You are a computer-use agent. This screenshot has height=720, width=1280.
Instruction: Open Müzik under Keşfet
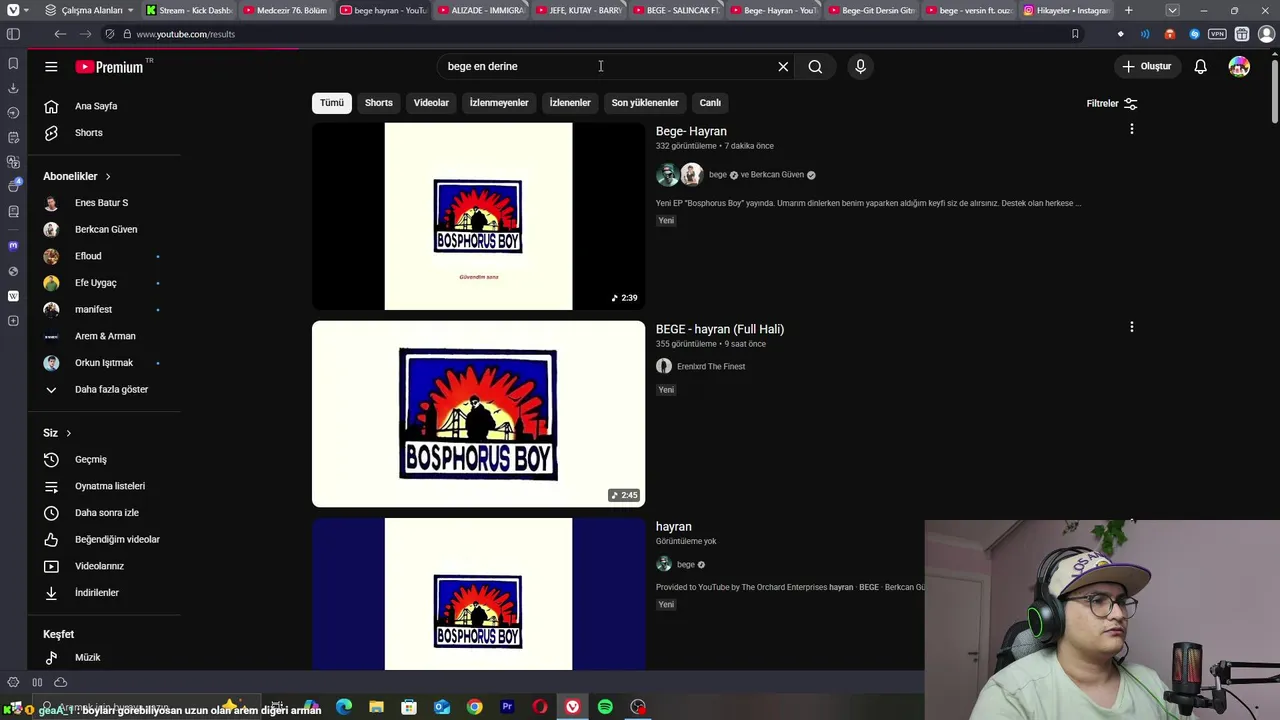click(x=88, y=658)
